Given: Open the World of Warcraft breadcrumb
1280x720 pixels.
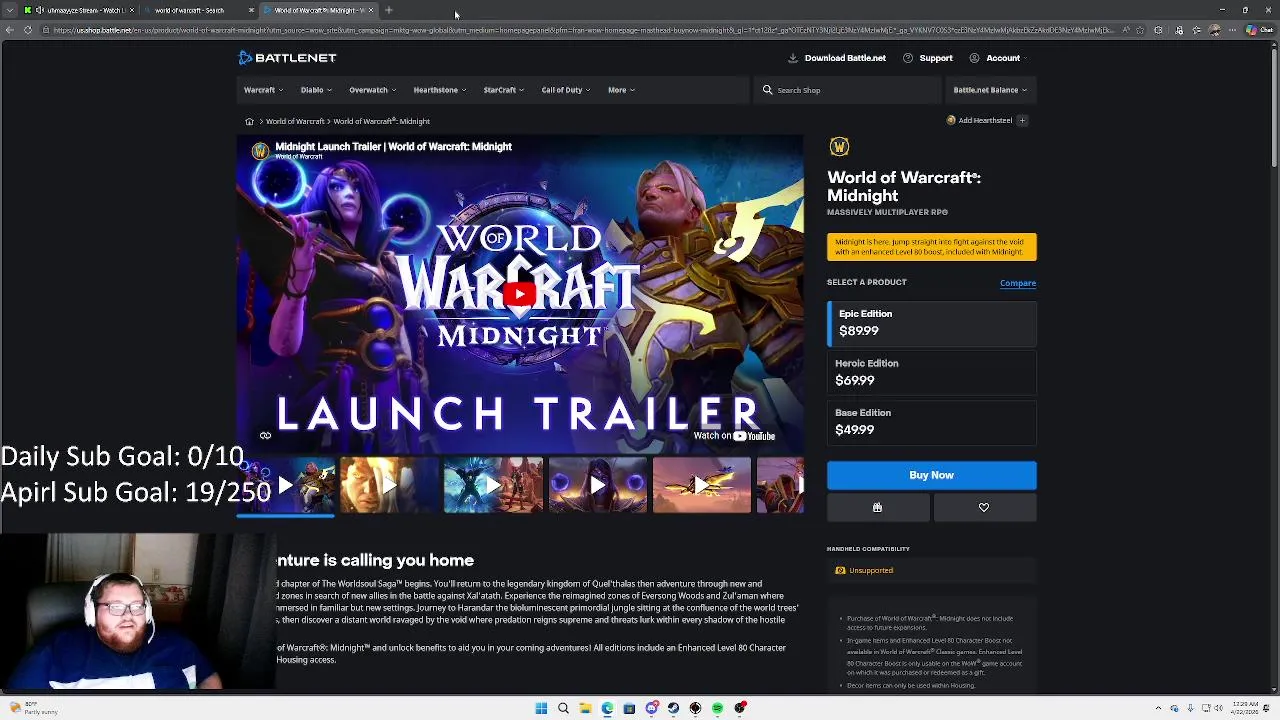Looking at the screenshot, I should tap(295, 121).
